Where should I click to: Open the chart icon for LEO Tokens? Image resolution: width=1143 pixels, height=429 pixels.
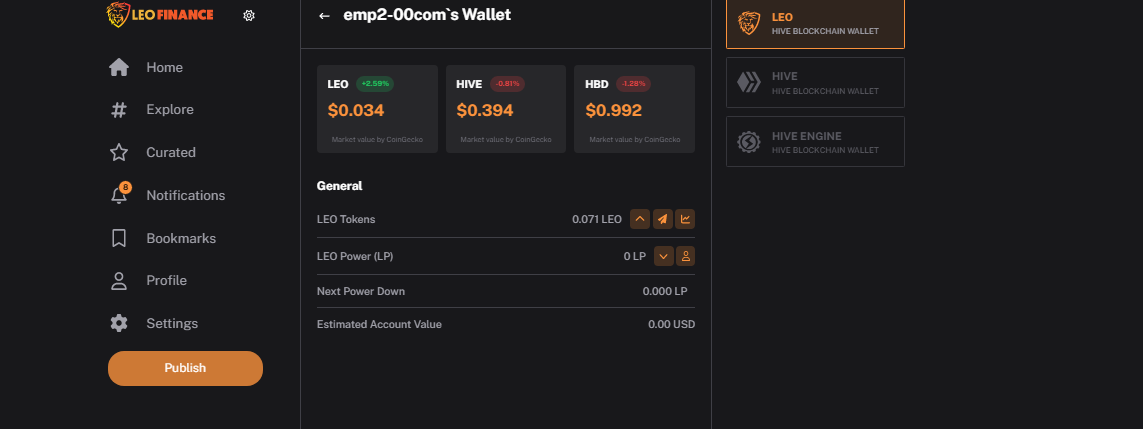[685, 219]
